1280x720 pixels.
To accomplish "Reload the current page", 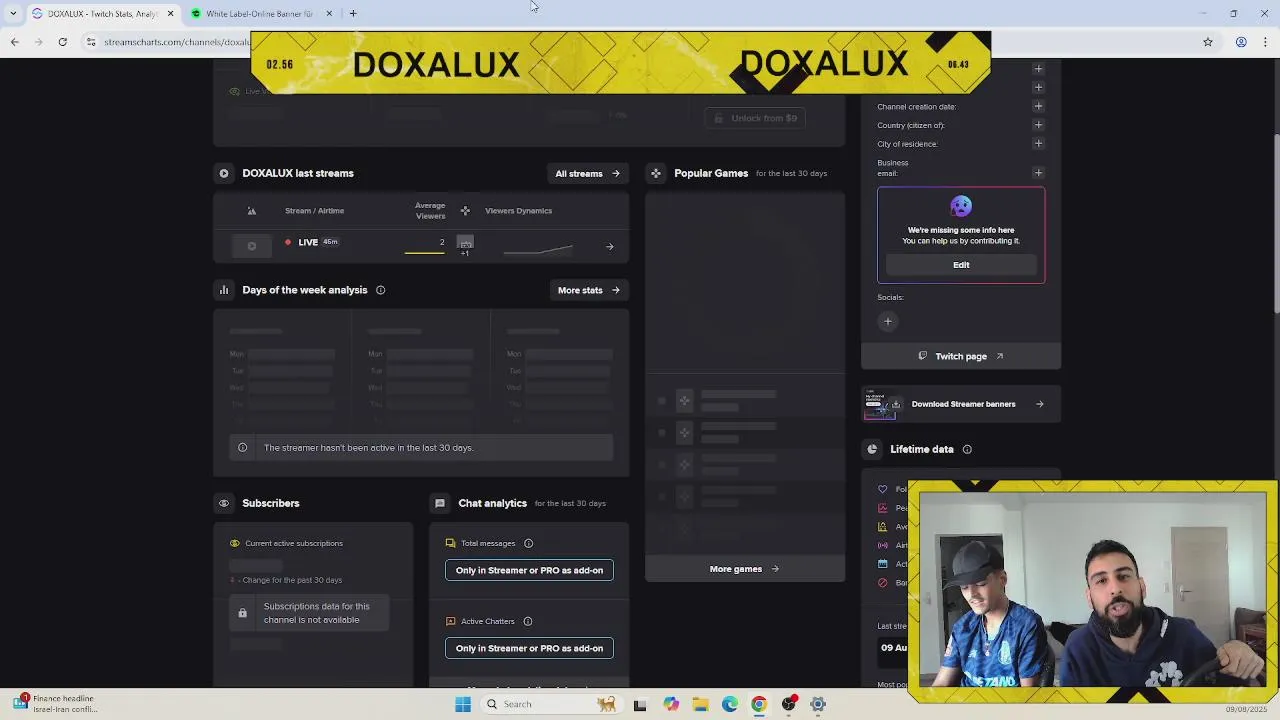I will 62,42.
